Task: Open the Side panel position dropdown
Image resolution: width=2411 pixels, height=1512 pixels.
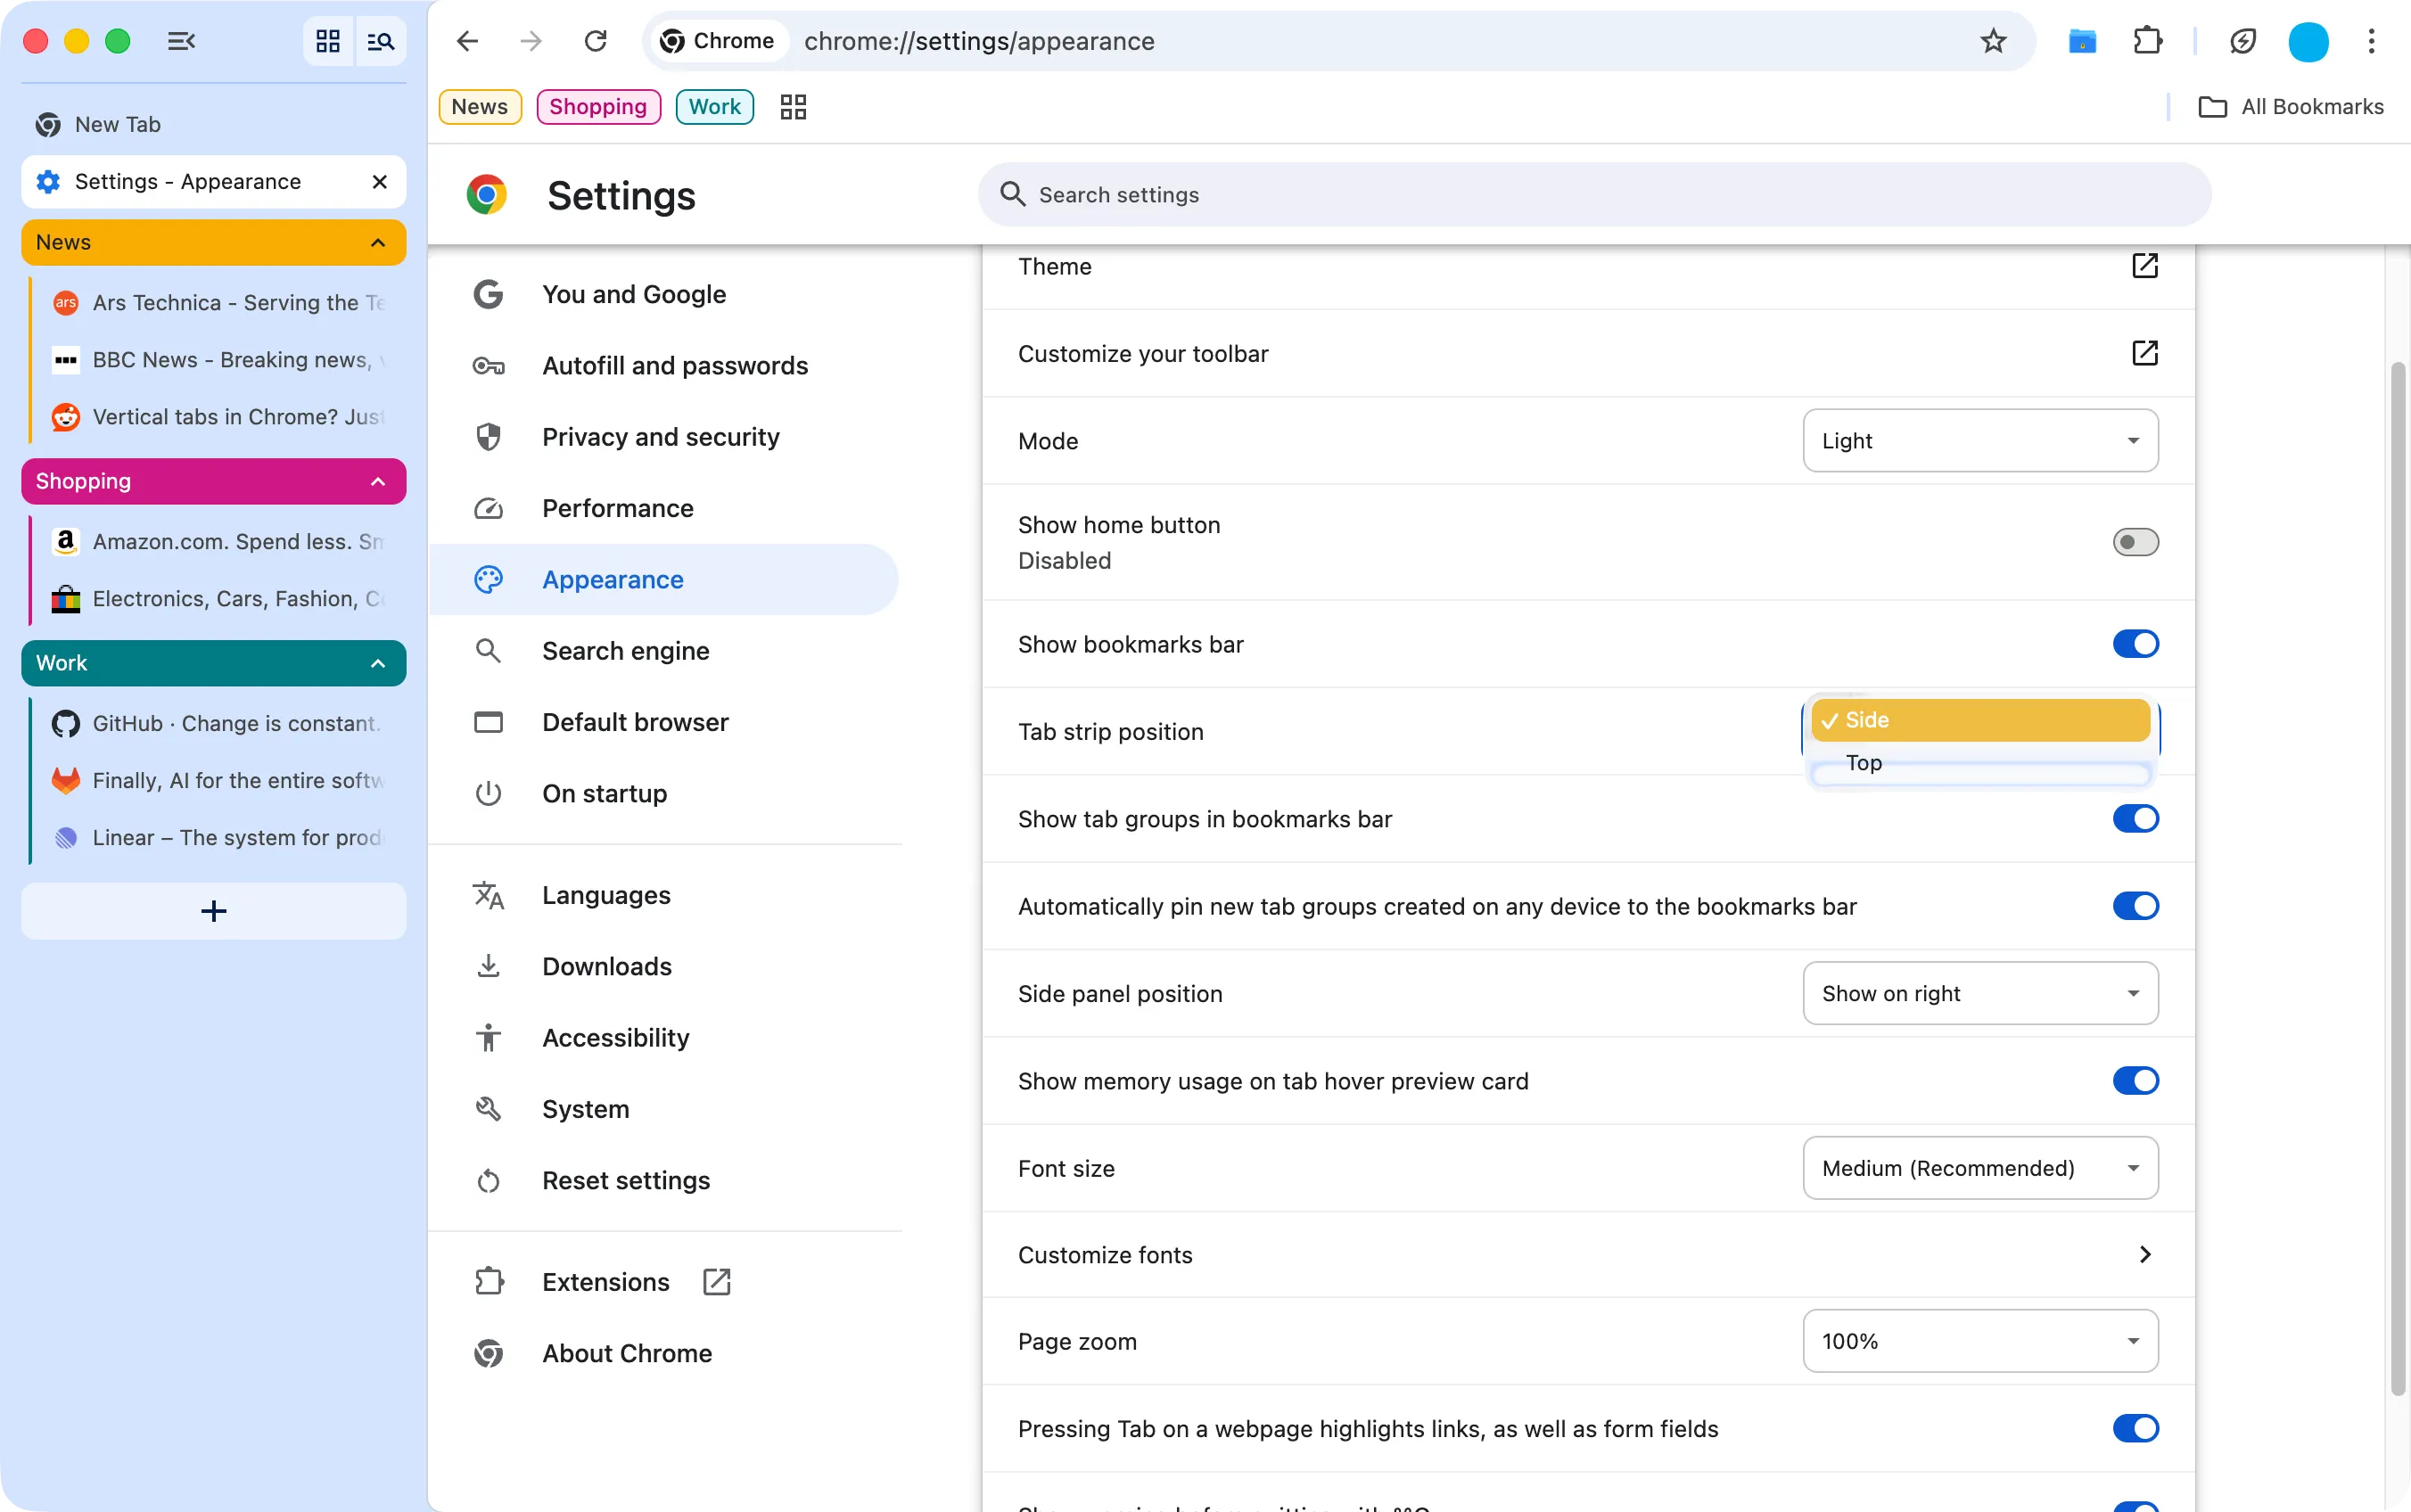Action: [x=1979, y=992]
